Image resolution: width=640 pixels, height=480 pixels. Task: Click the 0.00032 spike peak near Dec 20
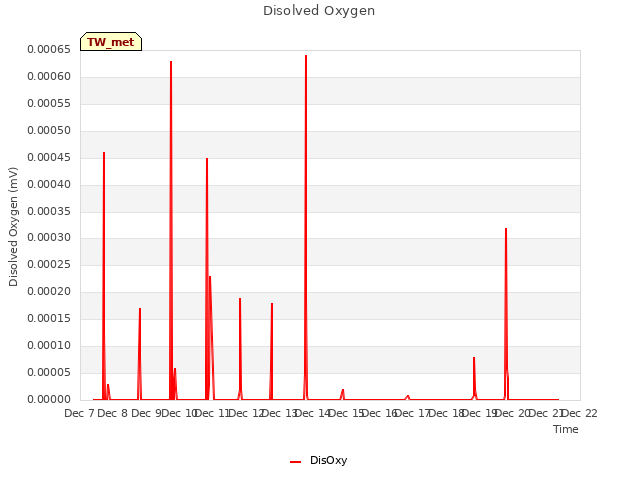506,229
